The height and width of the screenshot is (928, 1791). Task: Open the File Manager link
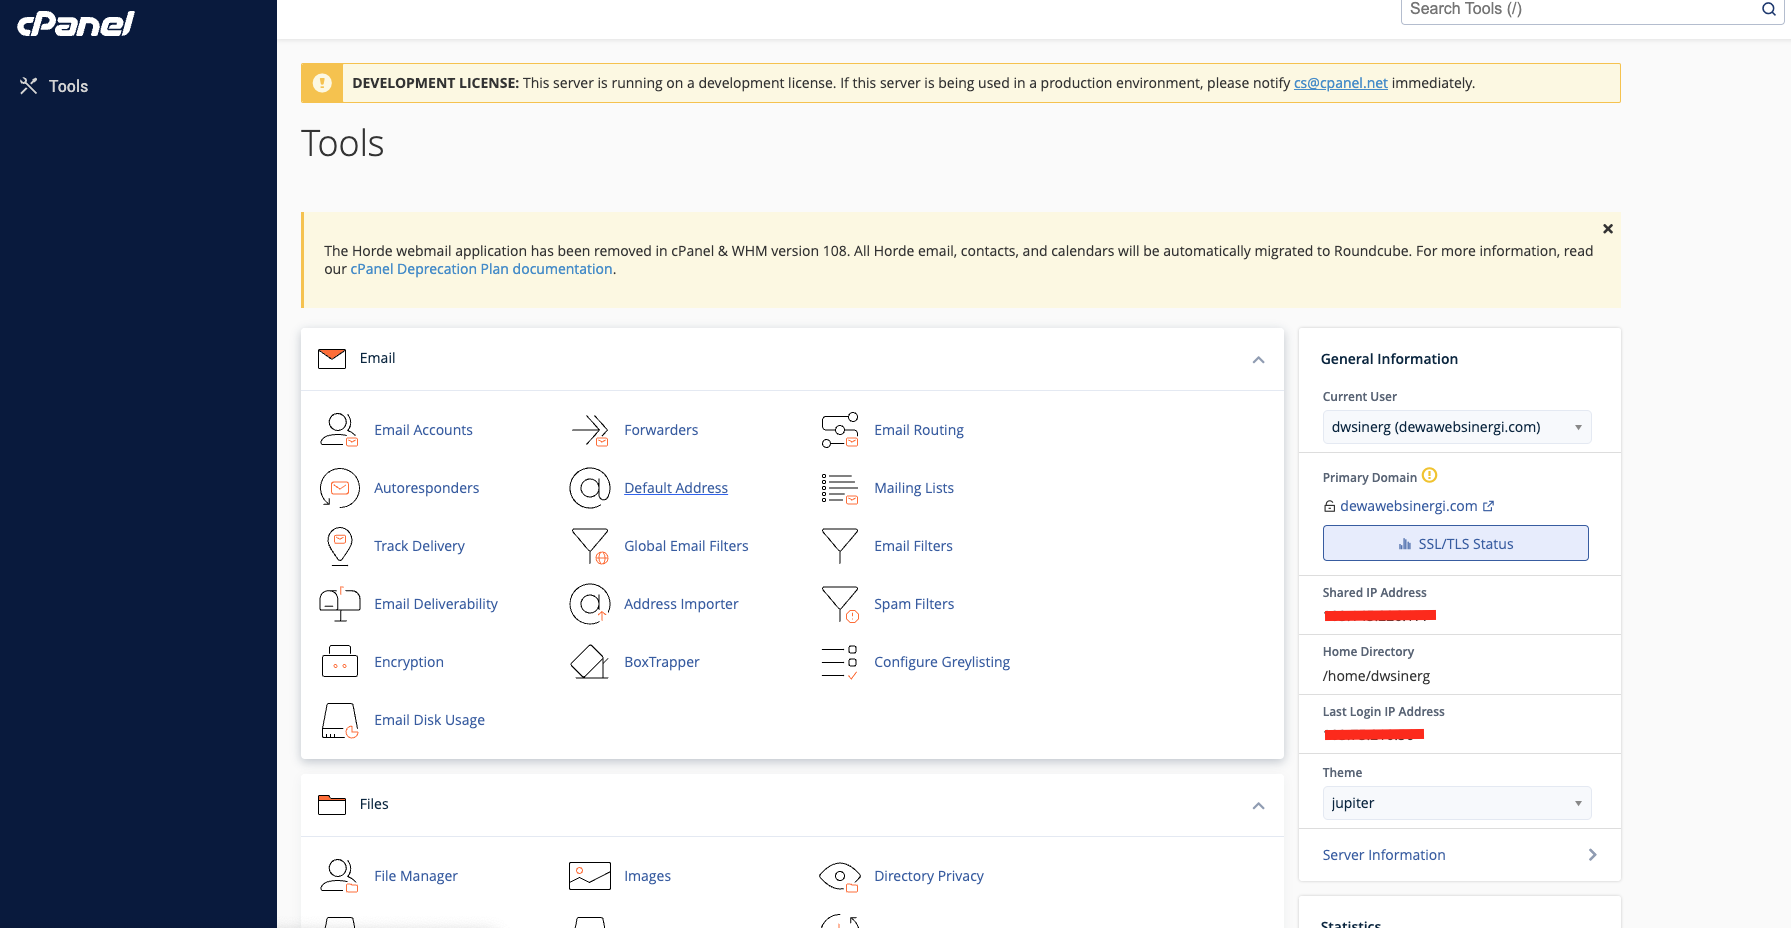(416, 876)
